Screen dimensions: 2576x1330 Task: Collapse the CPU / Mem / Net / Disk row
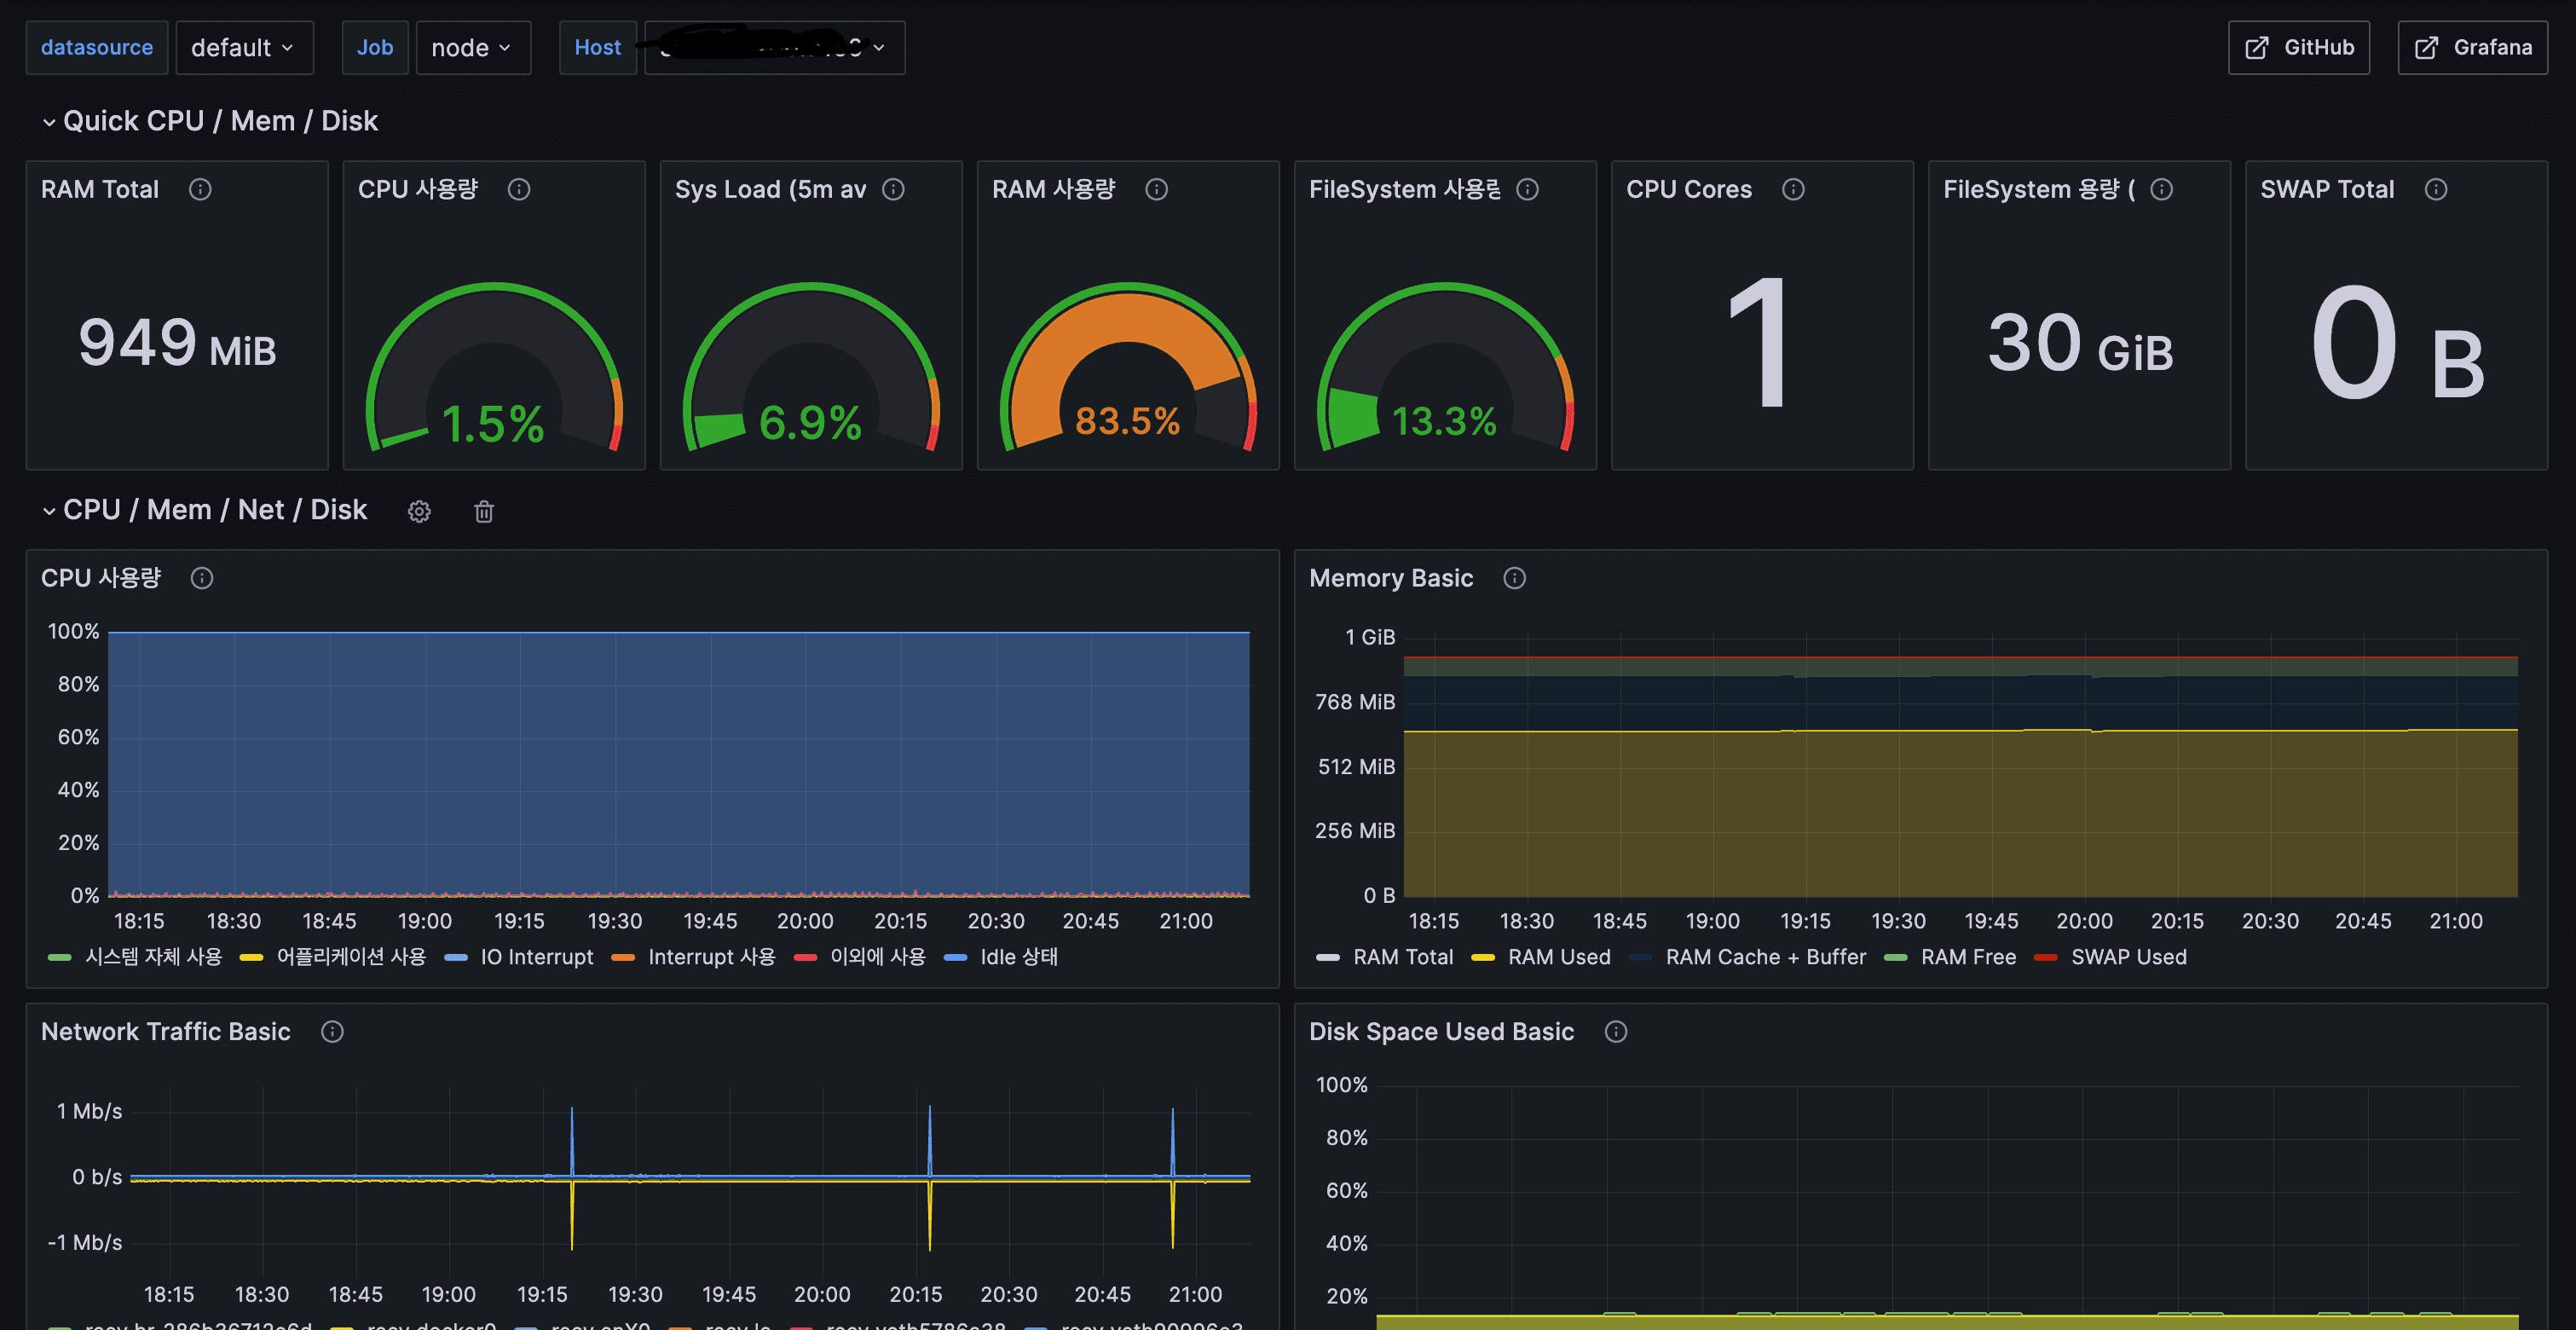(x=49, y=511)
